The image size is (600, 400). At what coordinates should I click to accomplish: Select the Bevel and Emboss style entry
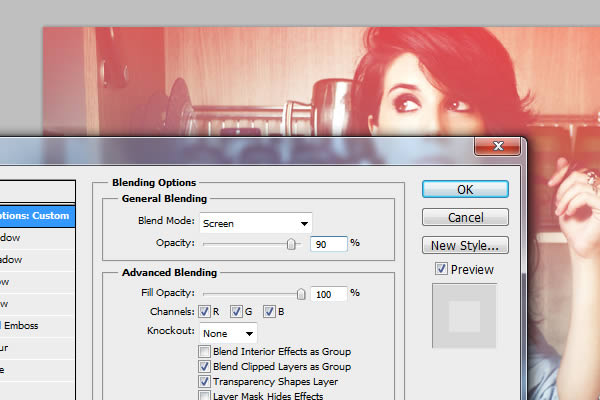(37, 325)
